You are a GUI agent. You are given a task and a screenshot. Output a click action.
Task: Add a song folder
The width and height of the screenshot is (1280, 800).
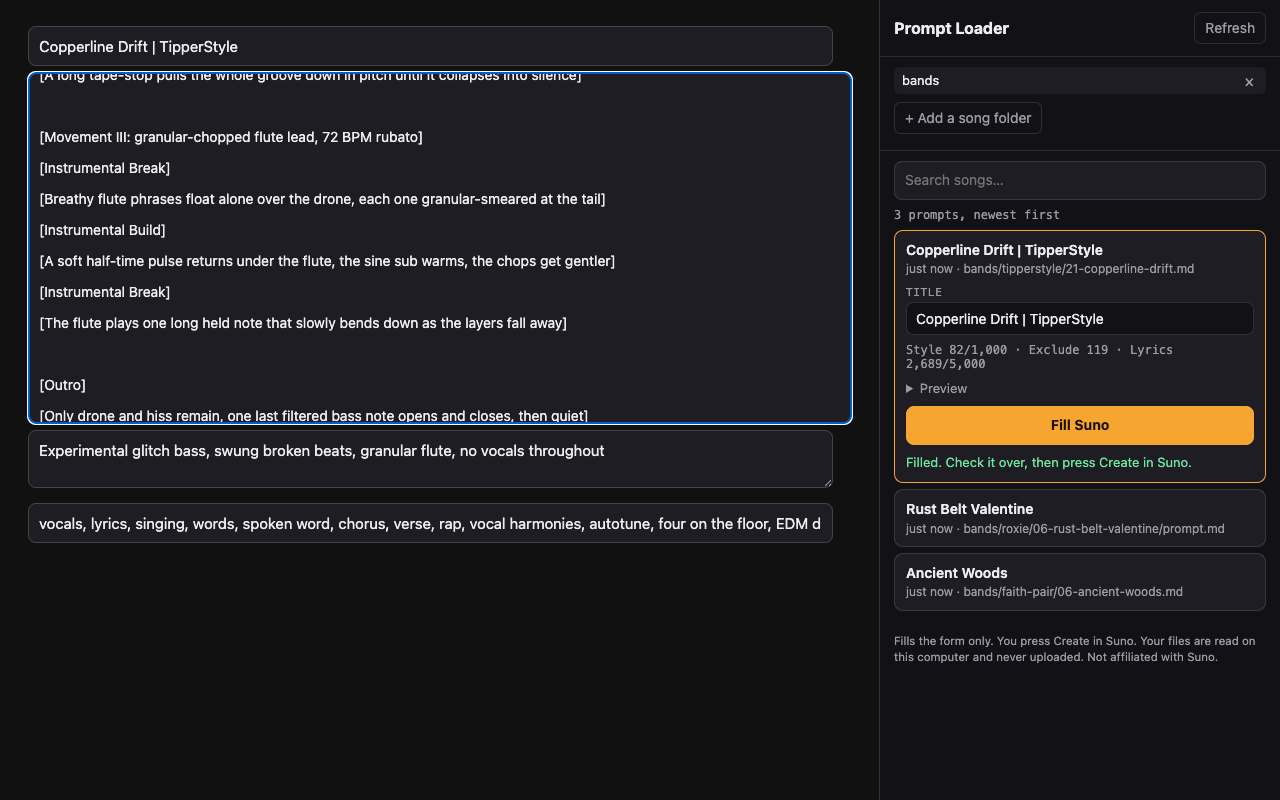[x=968, y=118]
